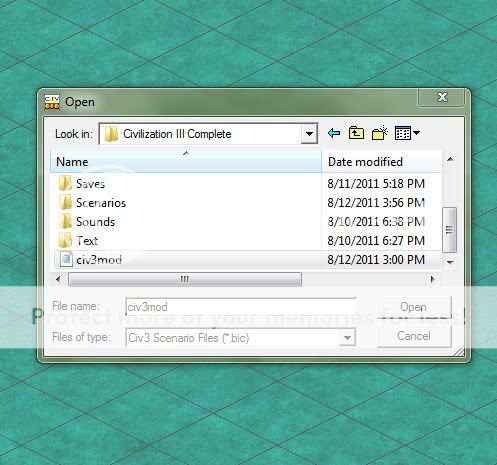The width and height of the screenshot is (497, 465).
Task: Click the 8/12/2011 3:00 PM date cell
Action: point(376,260)
